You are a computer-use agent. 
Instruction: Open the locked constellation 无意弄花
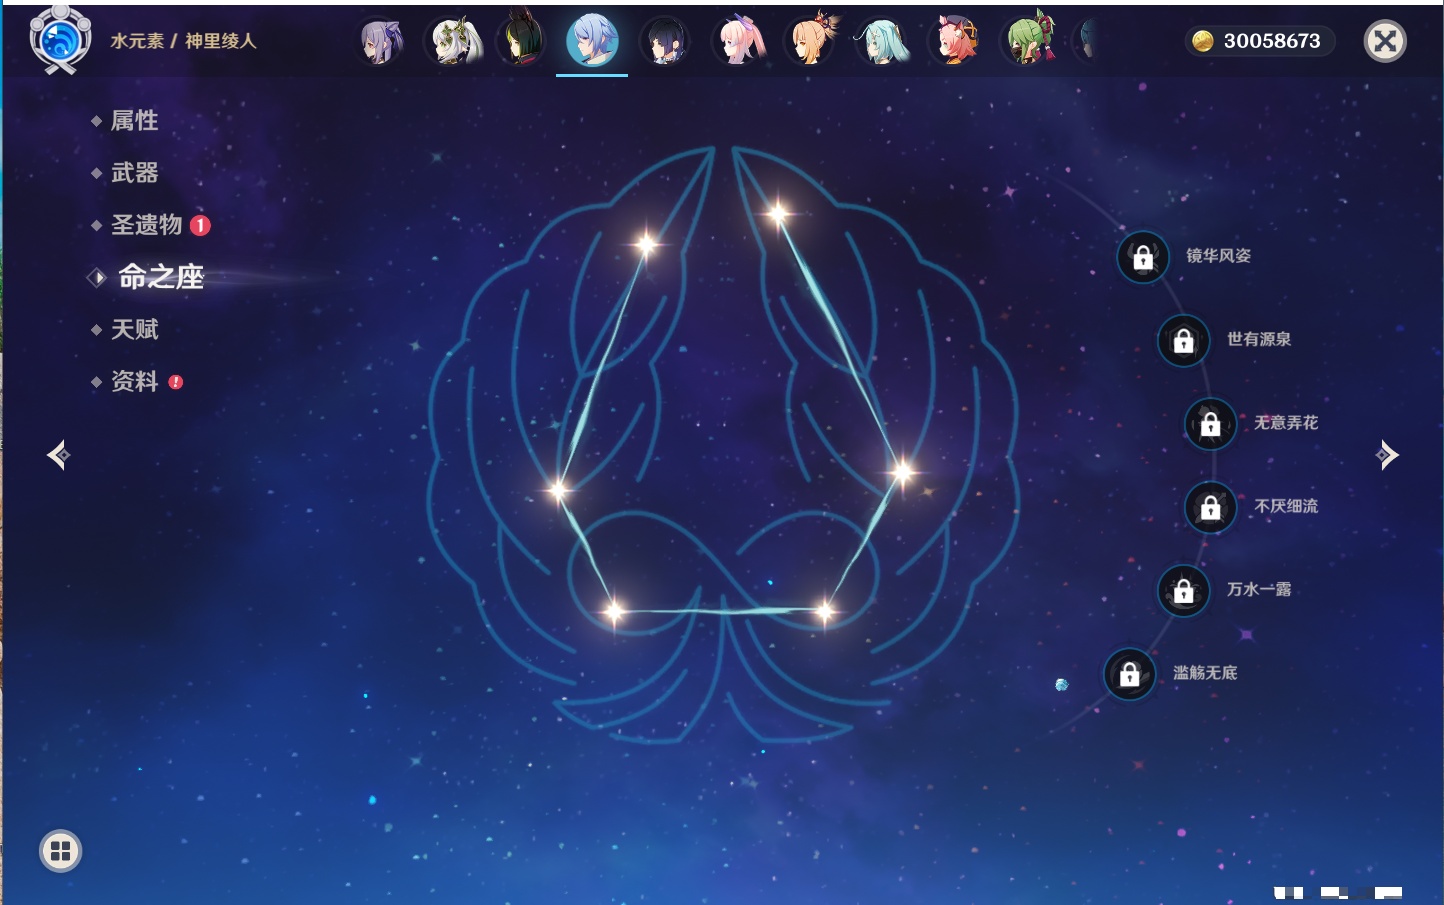pos(1211,424)
